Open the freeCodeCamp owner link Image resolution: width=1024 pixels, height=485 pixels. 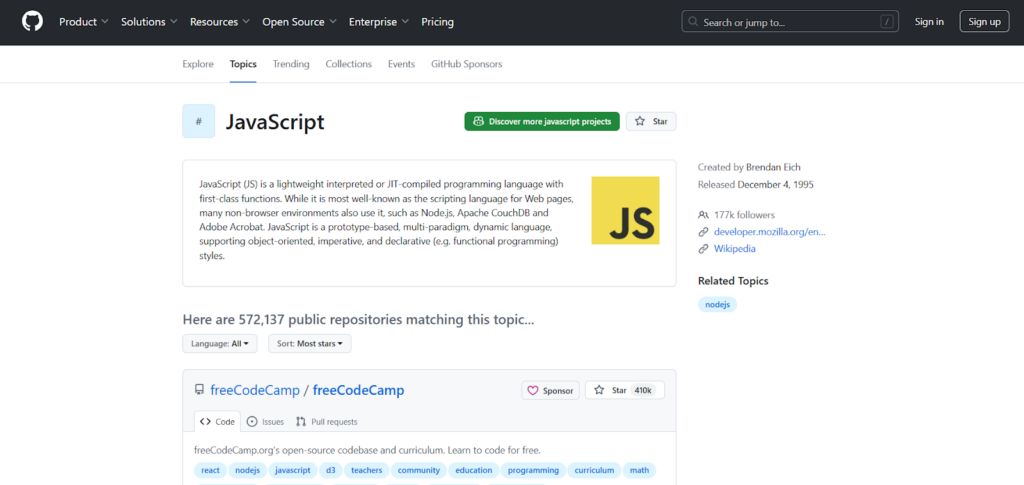click(255, 390)
